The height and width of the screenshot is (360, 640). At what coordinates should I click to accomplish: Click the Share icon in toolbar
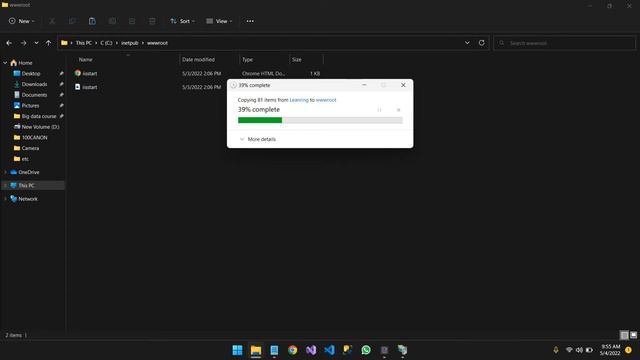point(132,21)
